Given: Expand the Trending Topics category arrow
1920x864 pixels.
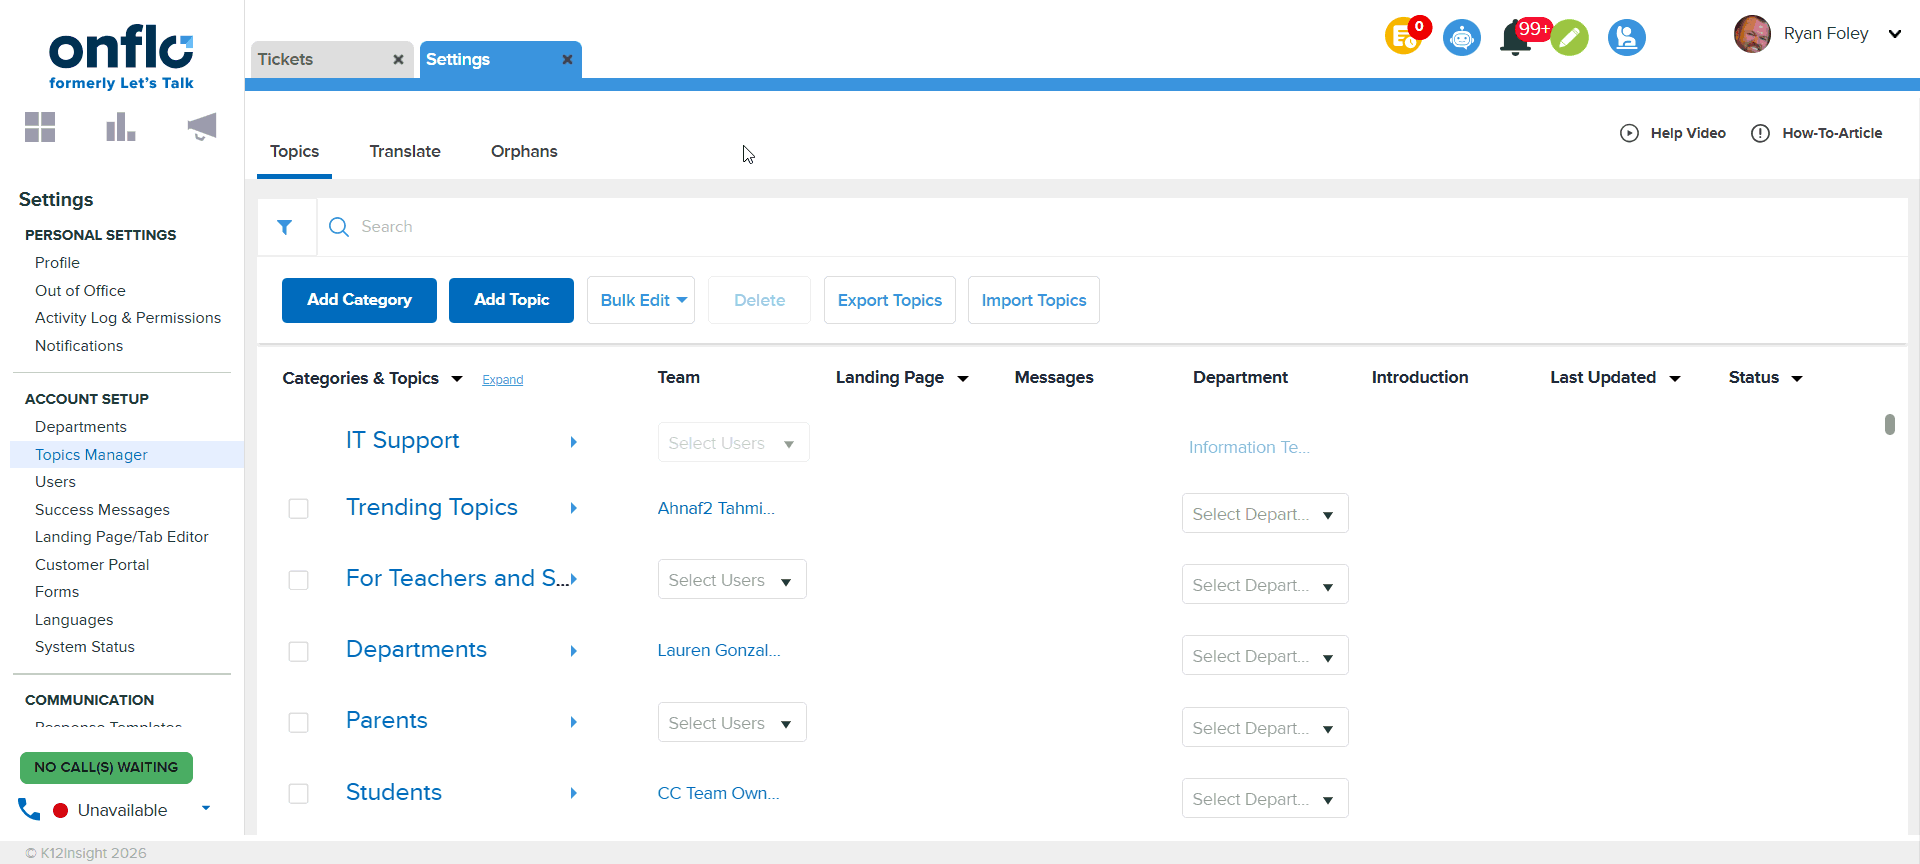Looking at the screenshot, I should coord(574,508).
